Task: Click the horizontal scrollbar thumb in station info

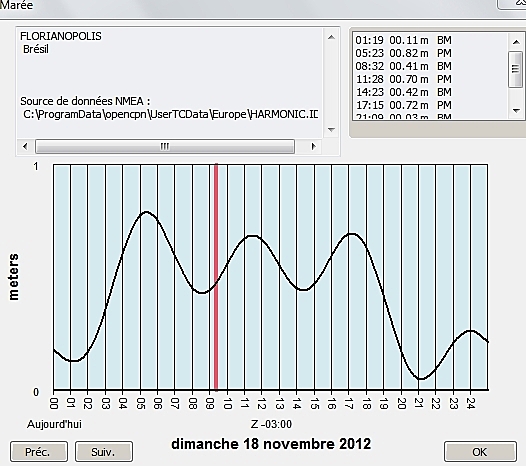Action: click(x=165, y=146)
